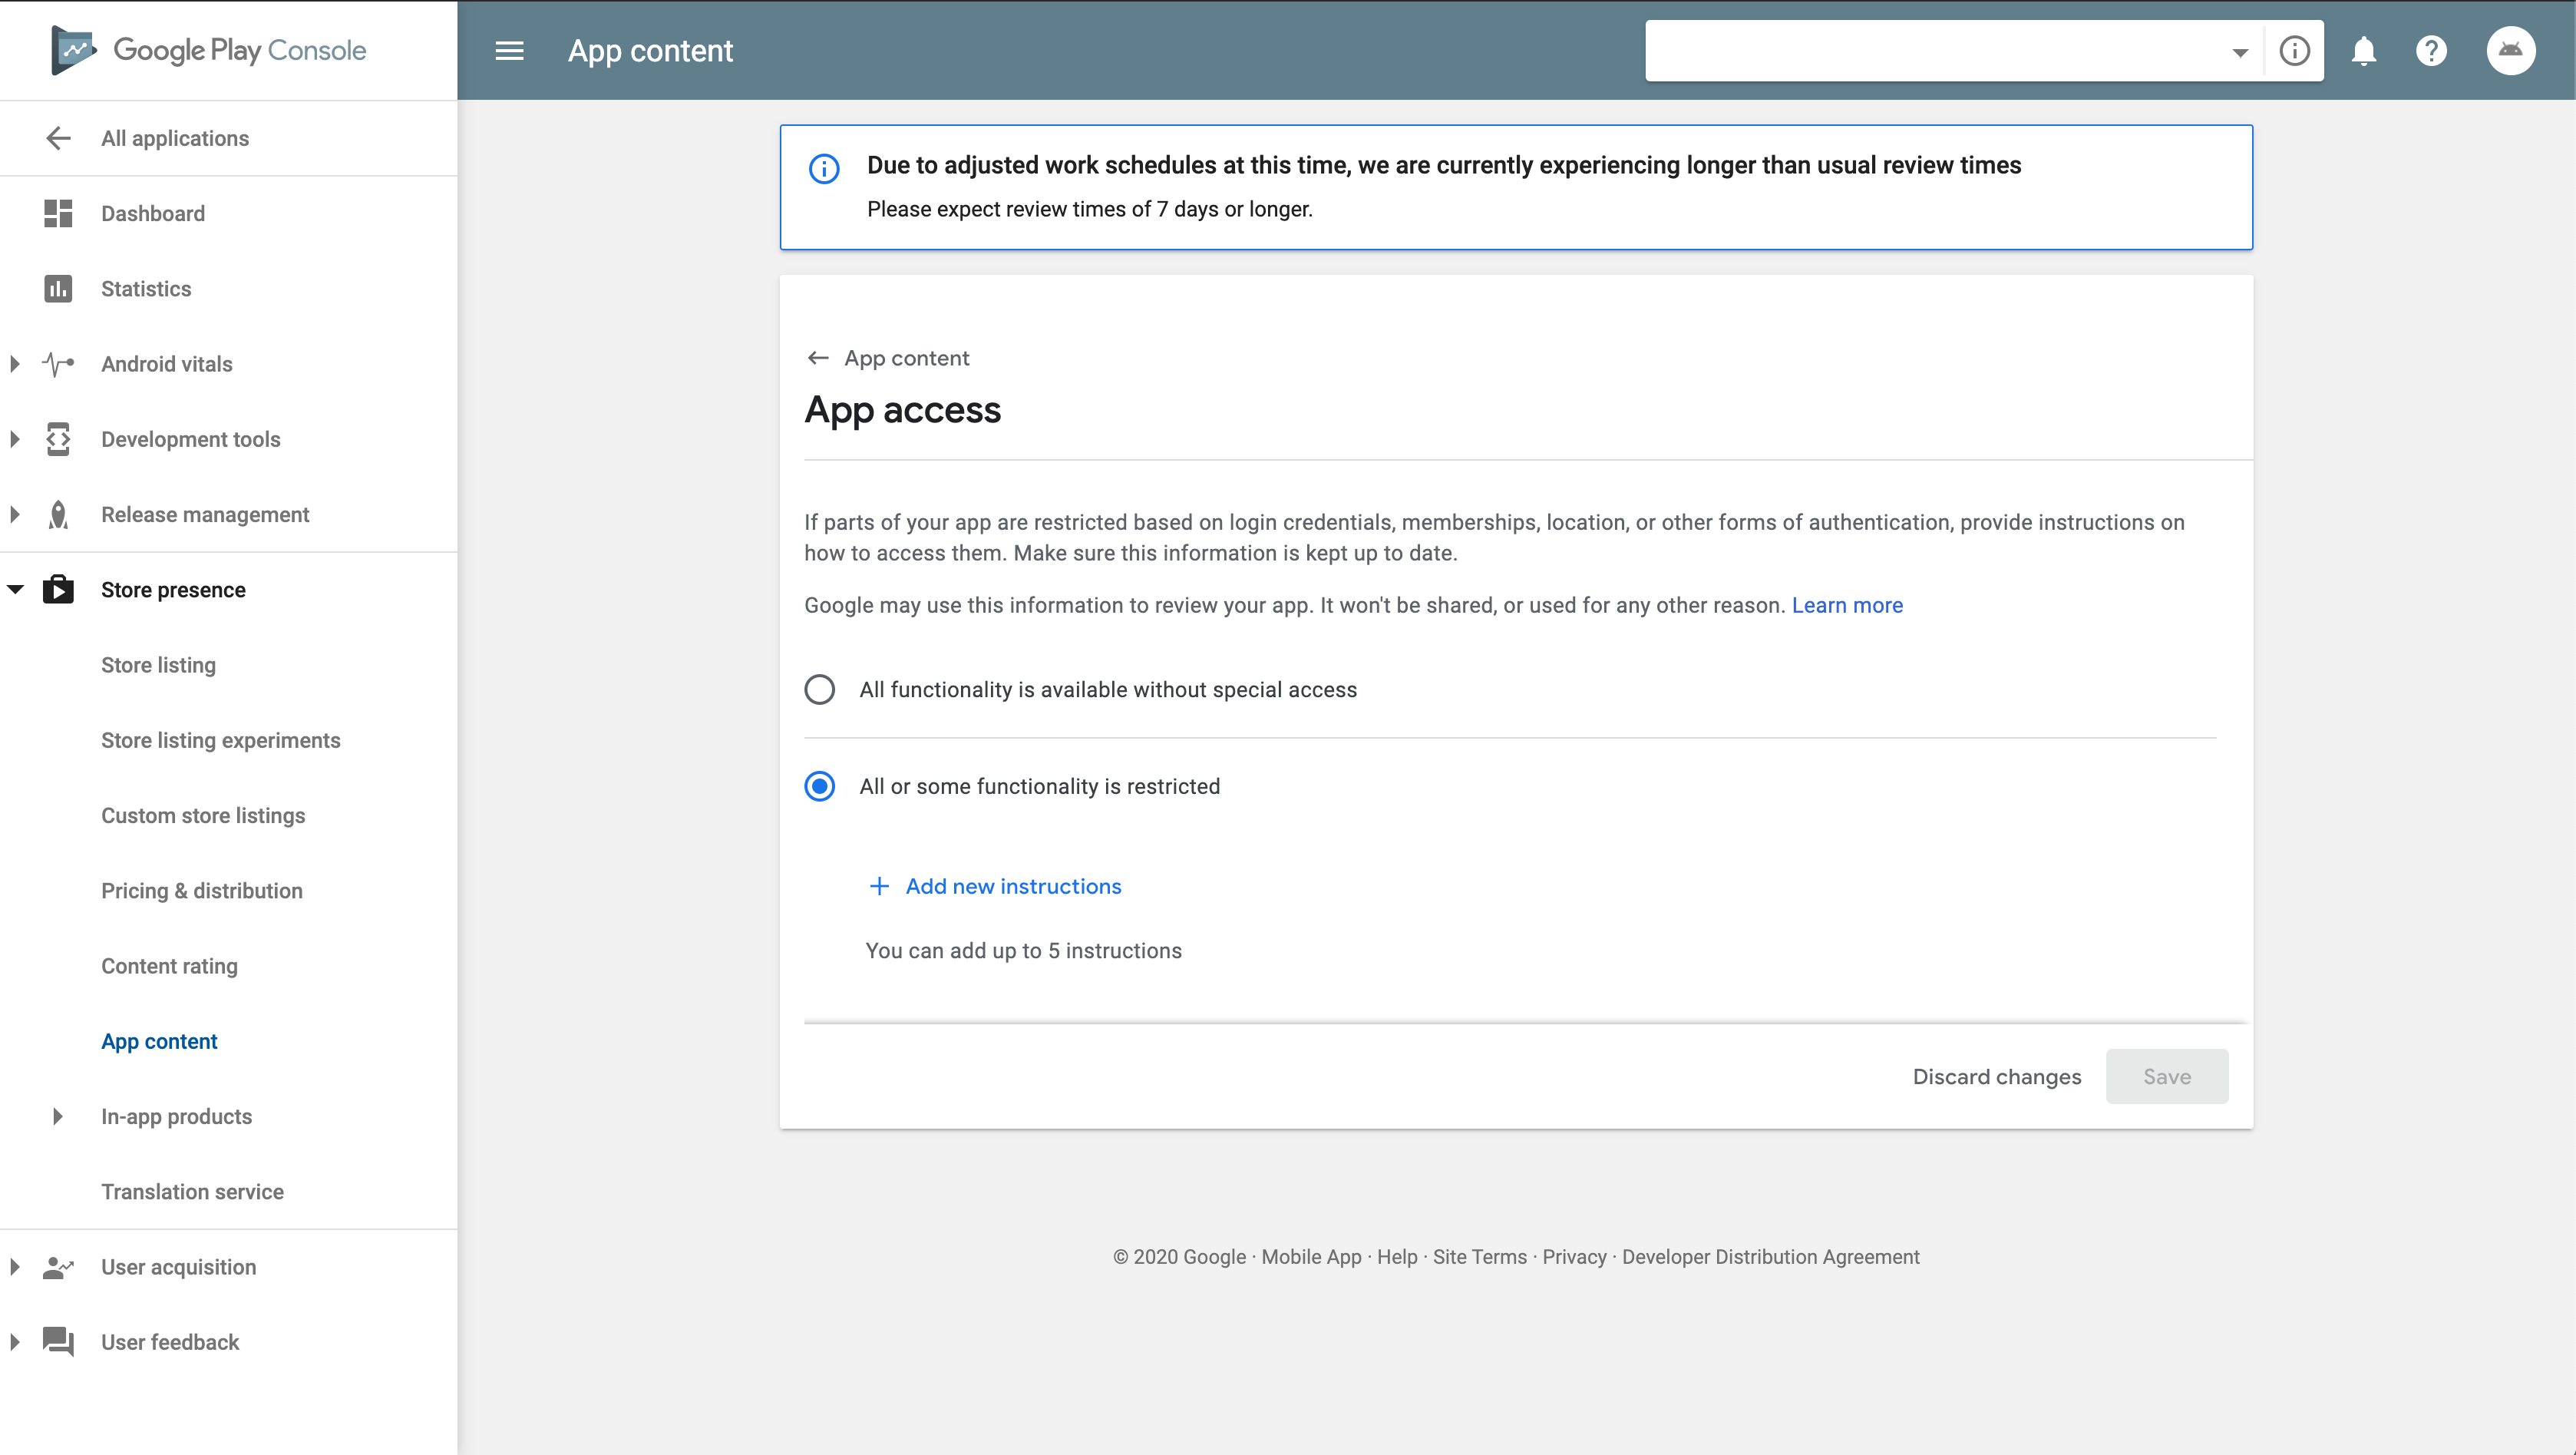Select All or some functionality is restricted
Screen dimensions: 2576x1455
point(819,787)
